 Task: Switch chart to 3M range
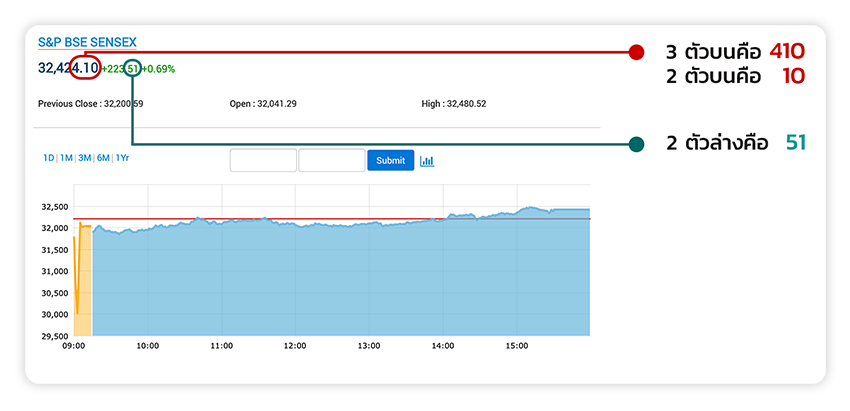[84, 158]
